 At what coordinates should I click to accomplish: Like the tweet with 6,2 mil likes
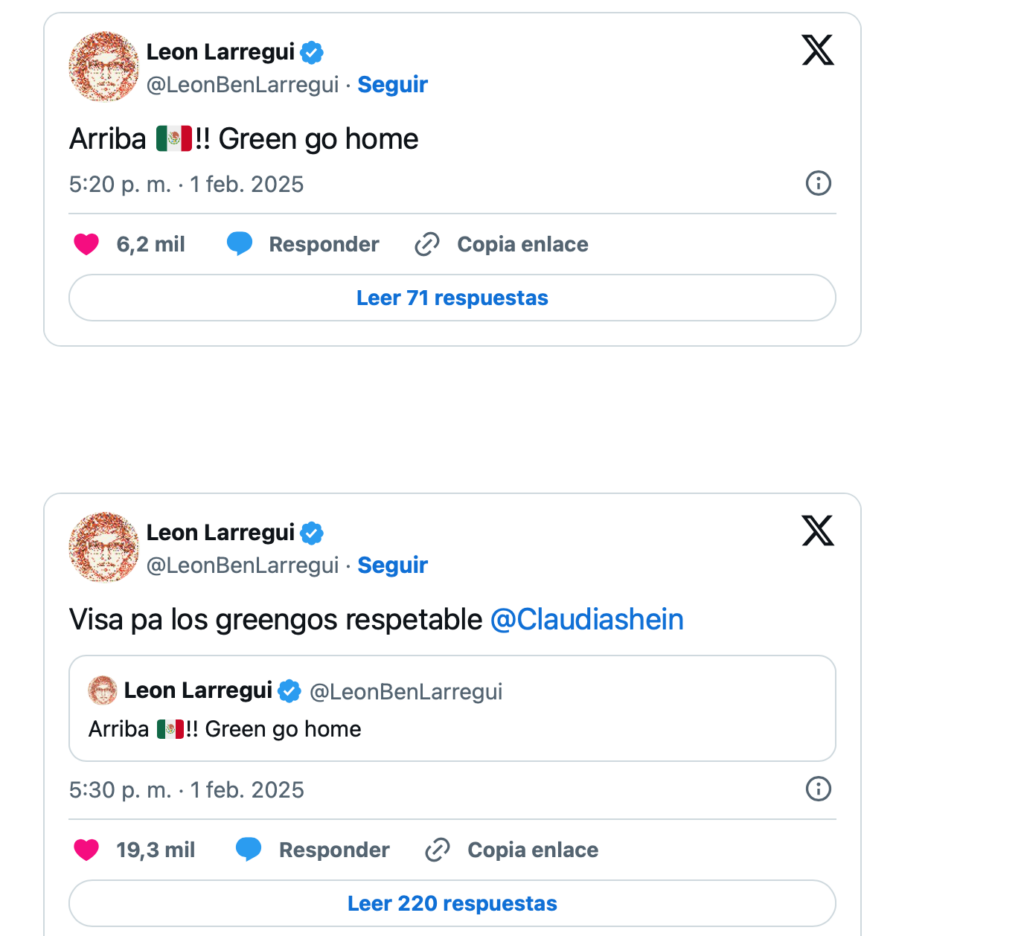click(x=86, y=244)
